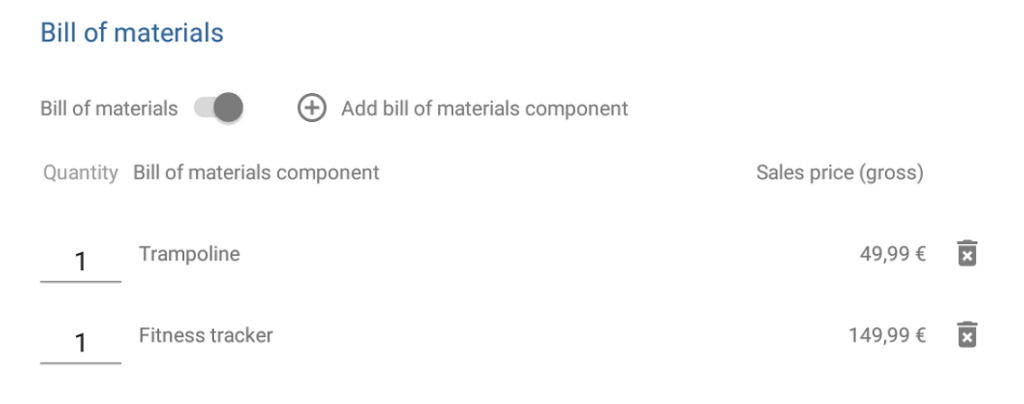
Task: Click the Bill of materials toggle label
Action: pos(109,108)
